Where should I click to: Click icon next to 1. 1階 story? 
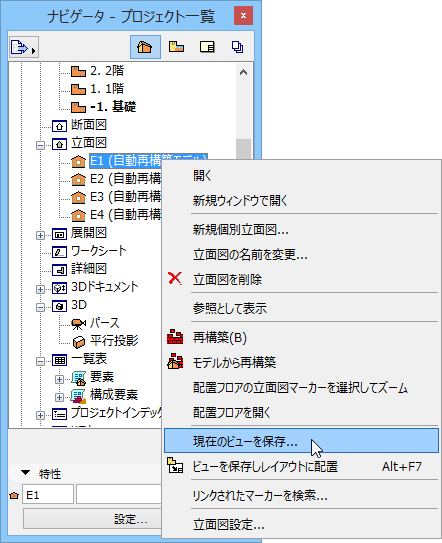(x=78, y=89)
